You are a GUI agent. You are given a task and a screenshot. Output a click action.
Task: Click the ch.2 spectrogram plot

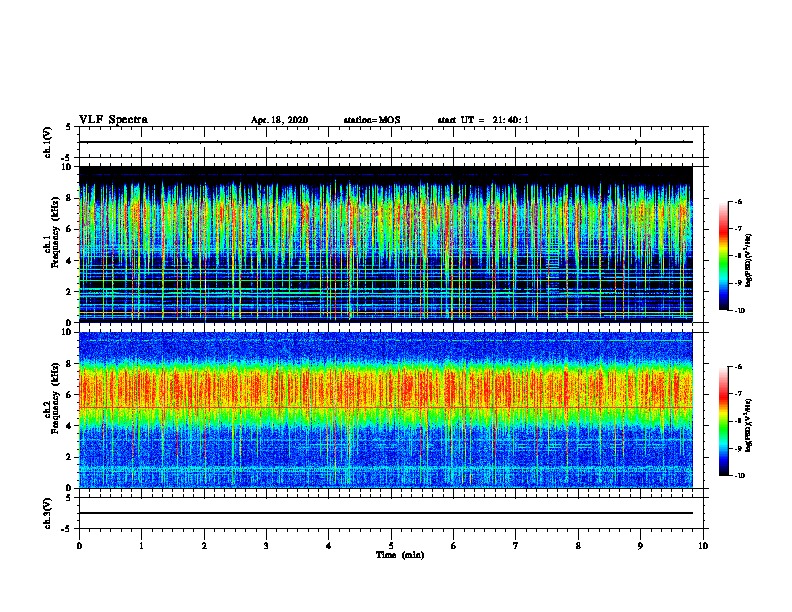(x=386, y=410)
